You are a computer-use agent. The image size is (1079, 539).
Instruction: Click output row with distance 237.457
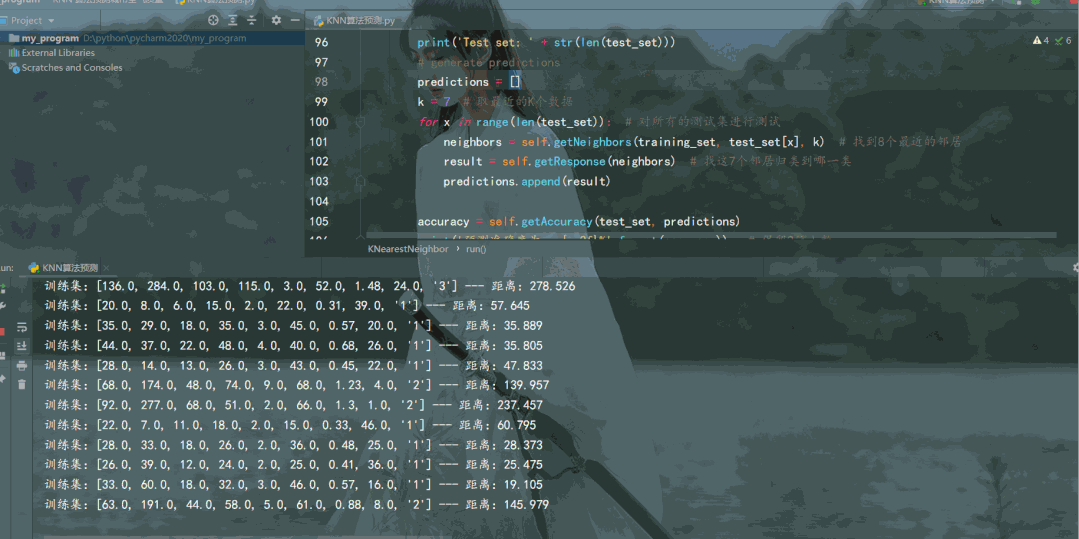[x=293, y=405]
